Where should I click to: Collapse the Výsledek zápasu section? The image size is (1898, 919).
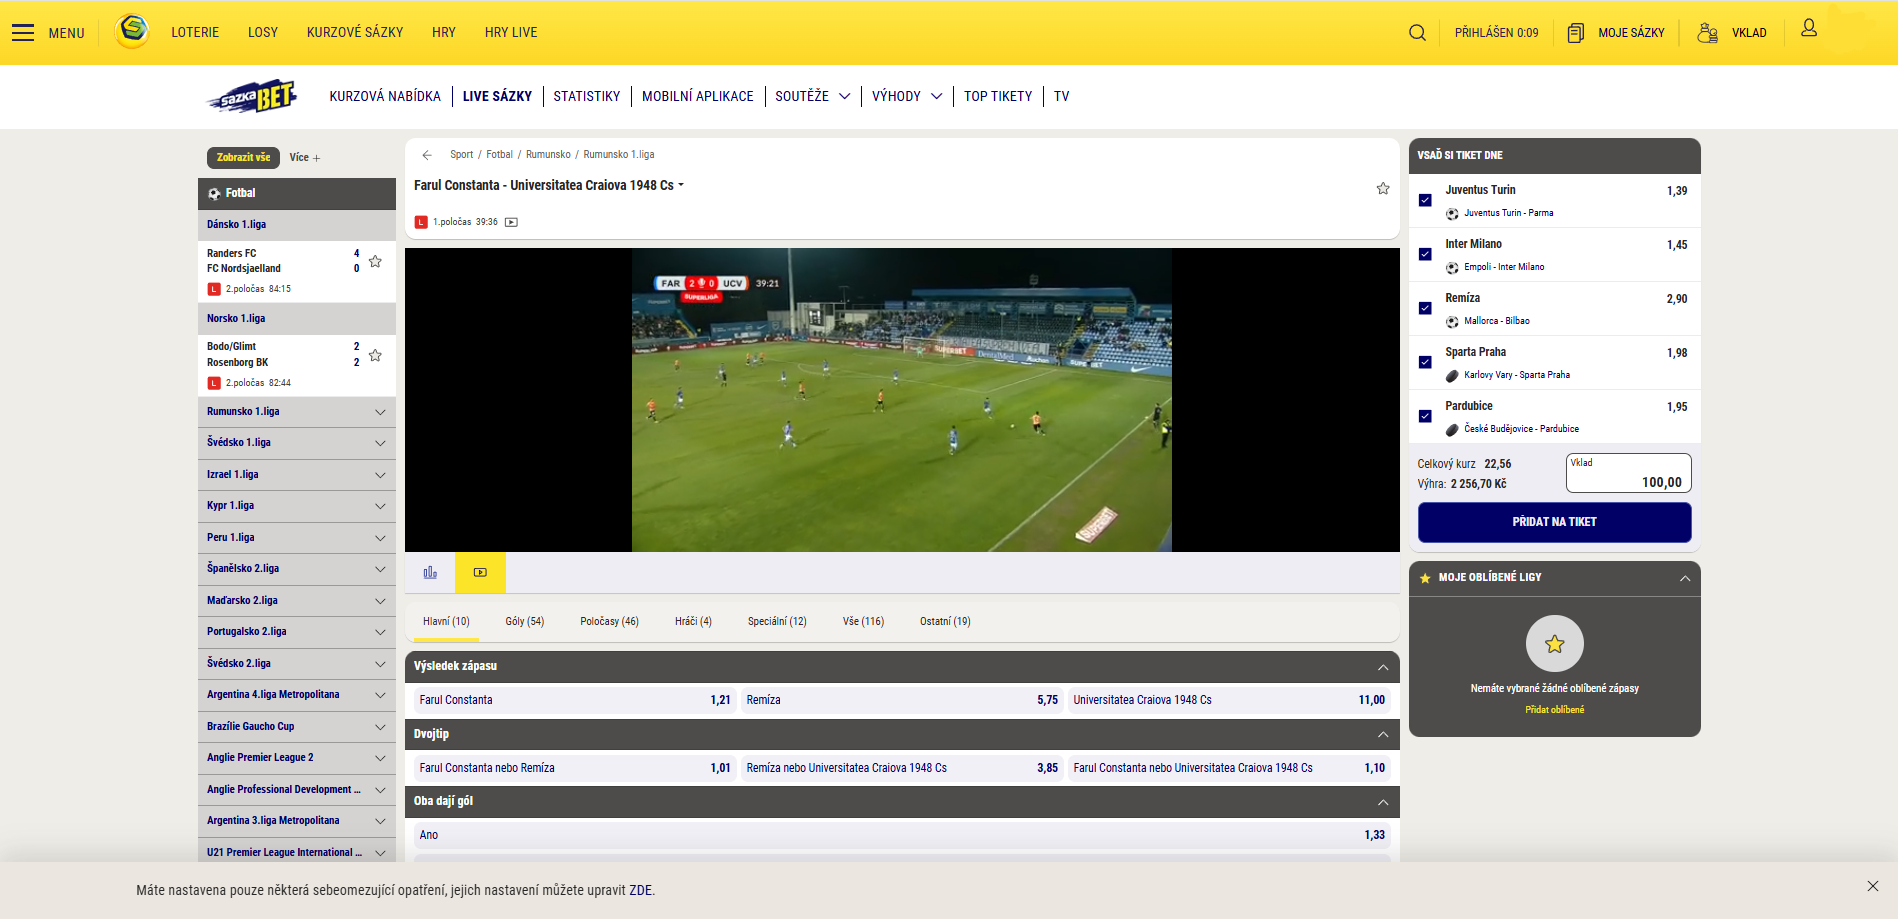1383,667
